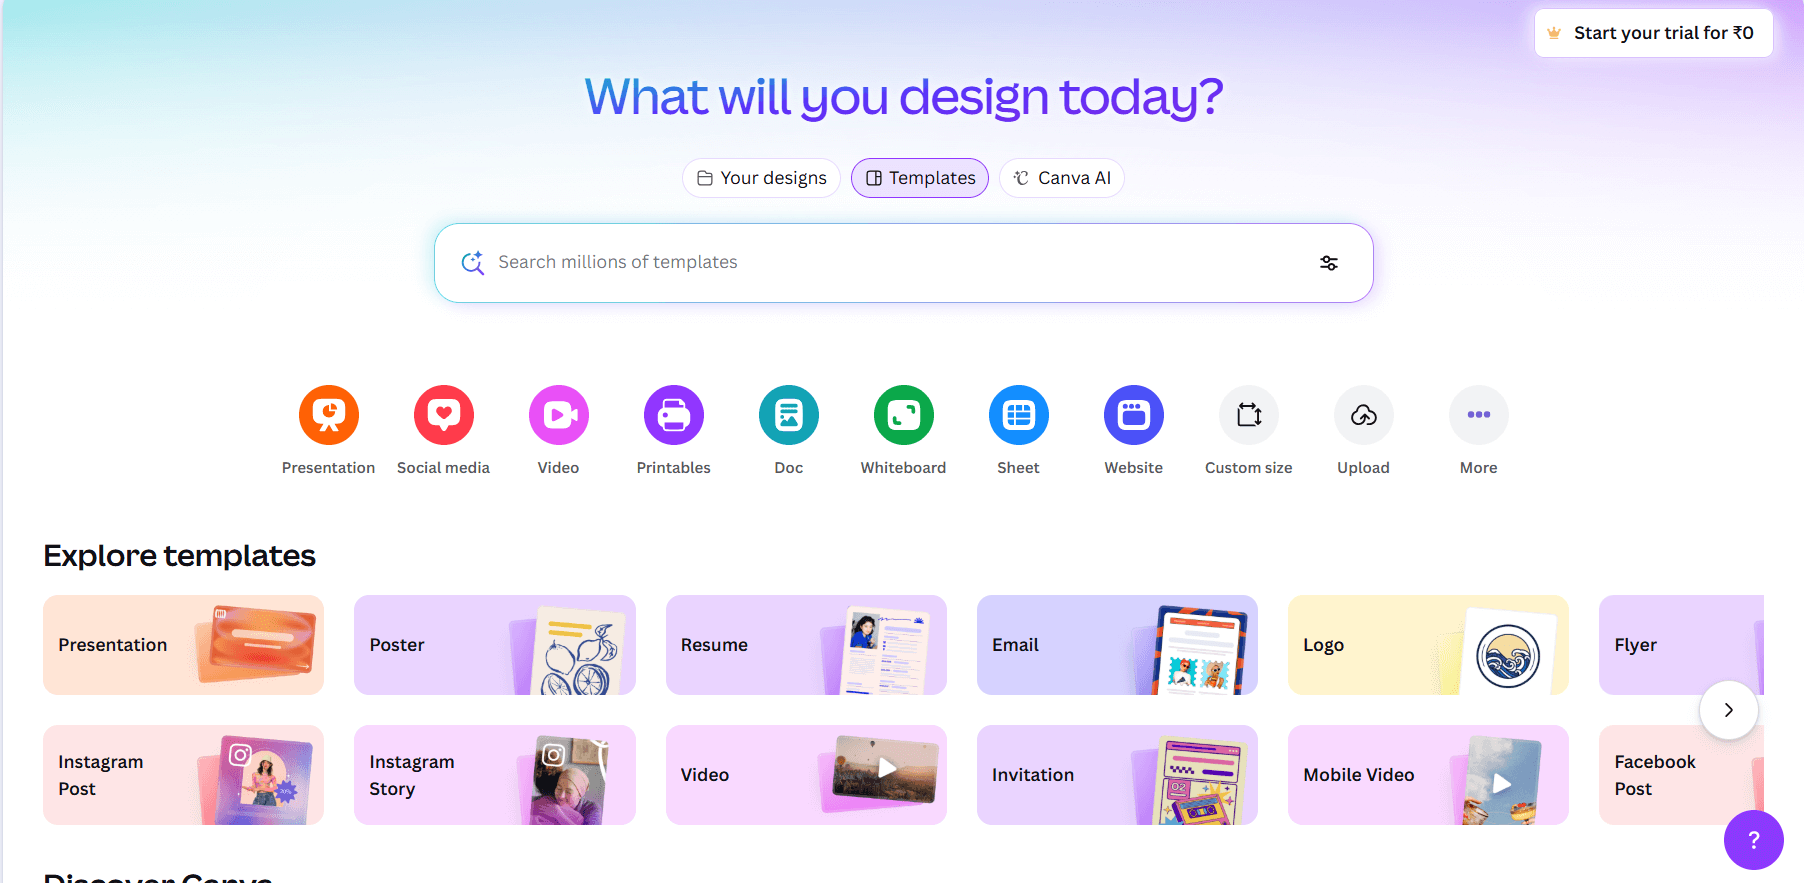Show More design types
This screenshot has width=1804, height=883.
pos(1478,415)
